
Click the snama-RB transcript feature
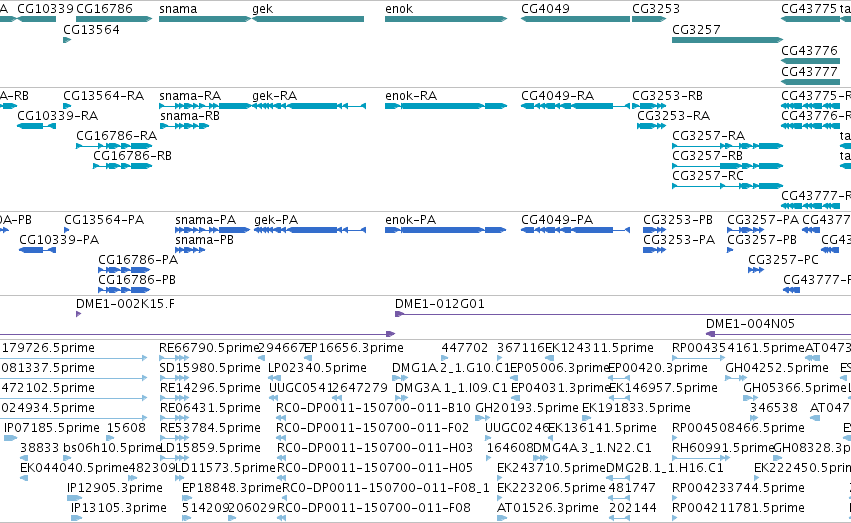point(185,126)
